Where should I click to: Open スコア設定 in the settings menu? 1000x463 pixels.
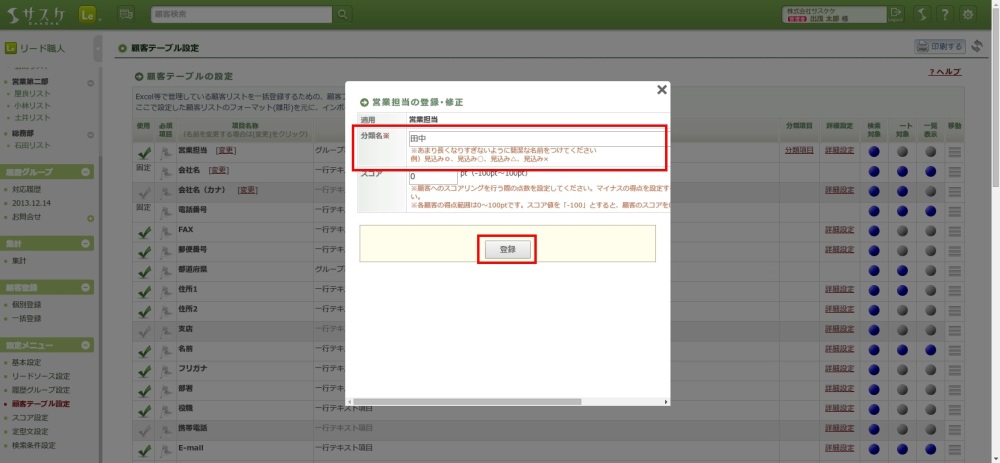(x=28, y=417)
